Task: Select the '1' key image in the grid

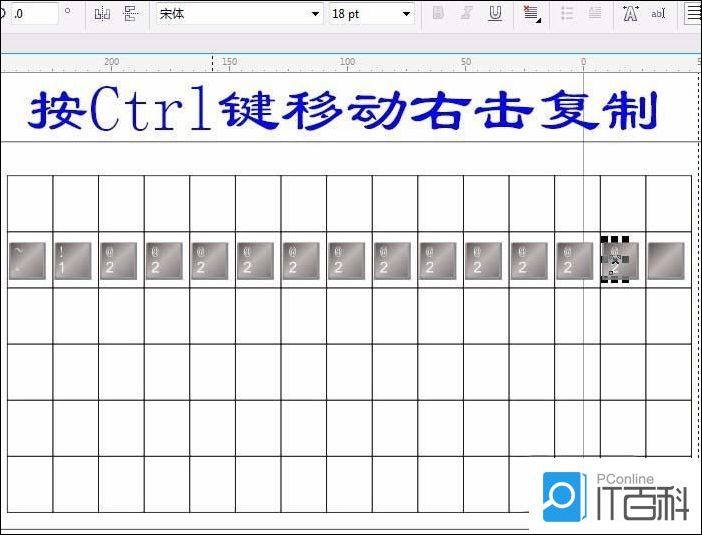Action: 72,261
